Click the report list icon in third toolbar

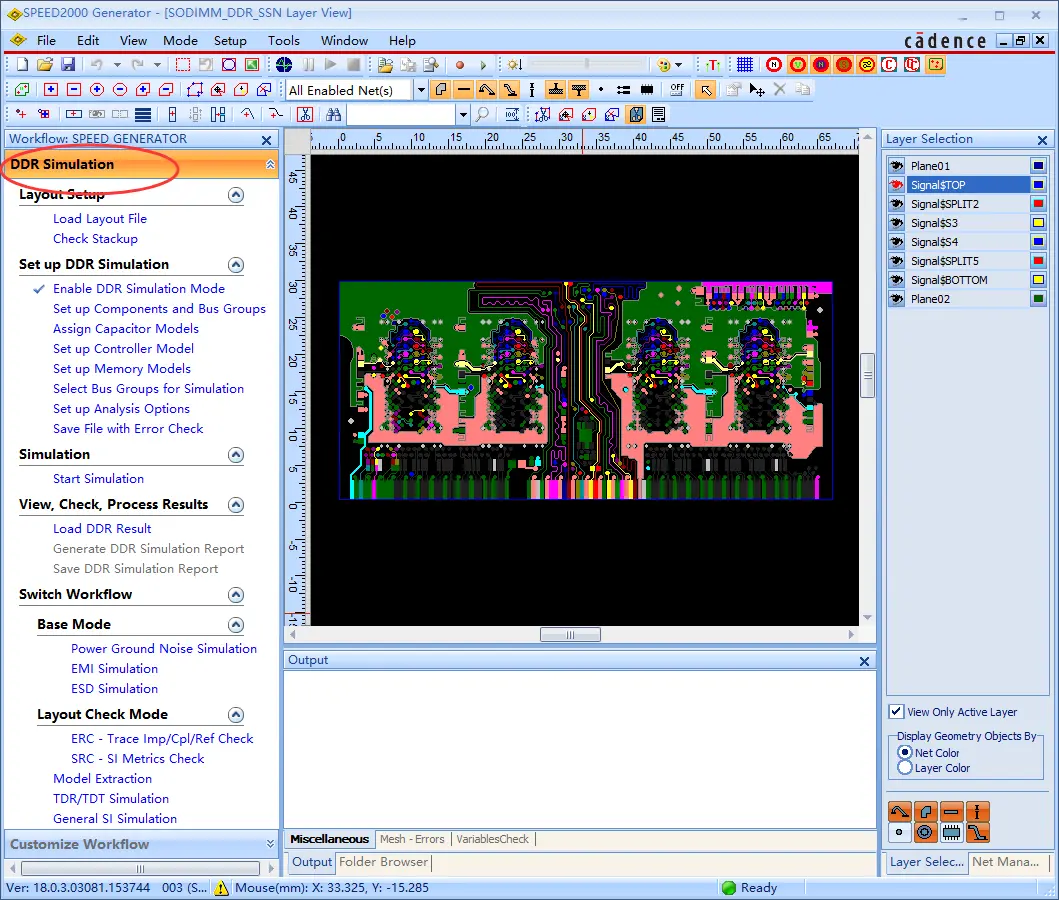(x=658, y=115)
